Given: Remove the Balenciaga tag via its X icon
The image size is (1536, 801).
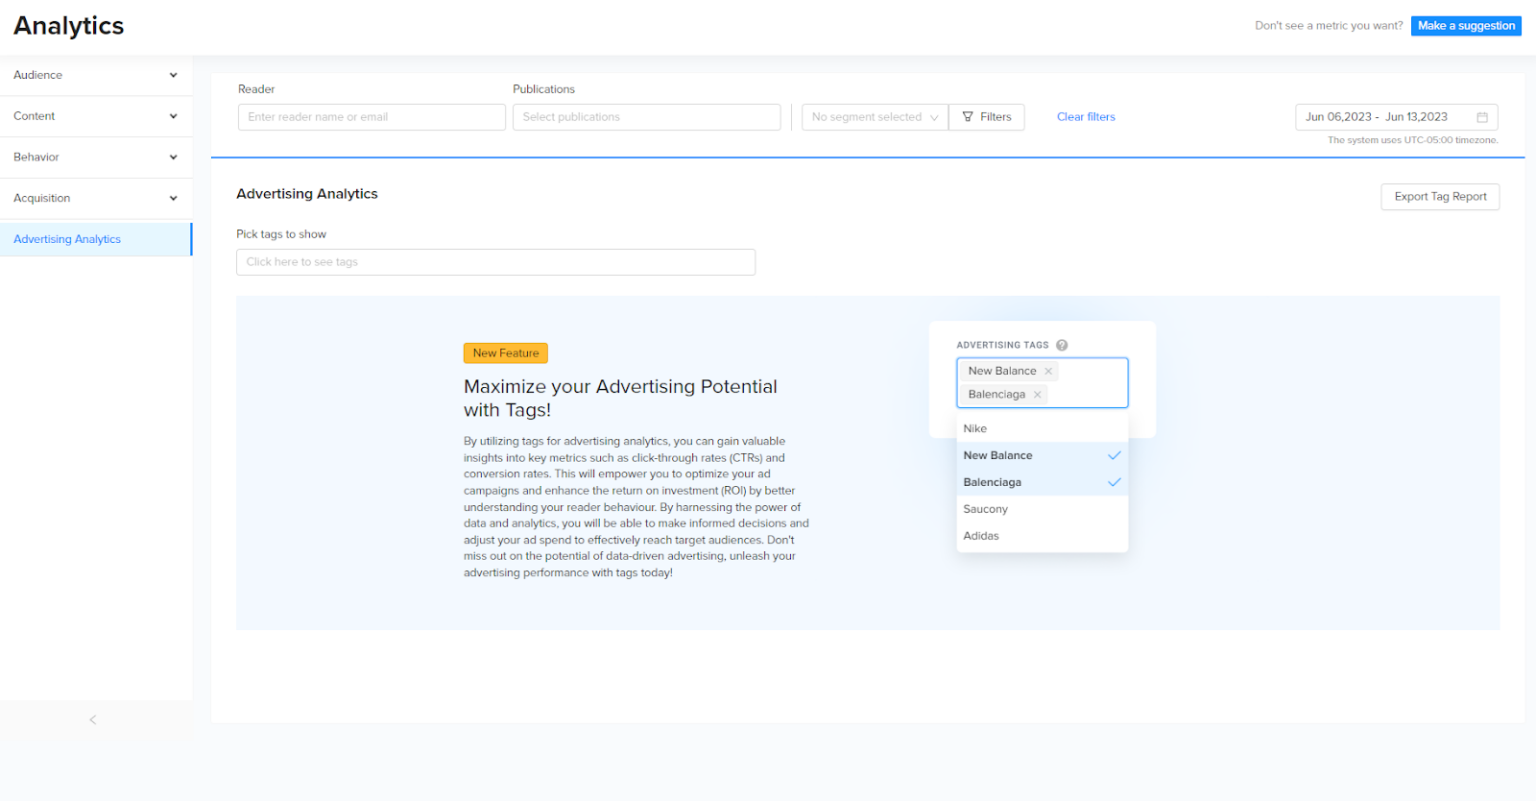Looking at the screenshot, I should point(1037,394).
